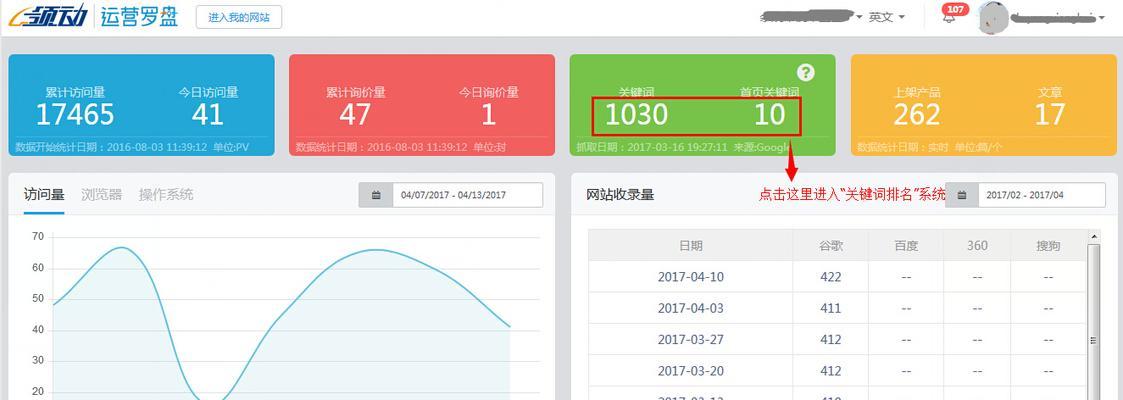Click the 文章 value 17
Viewport: 1123px width, 400px height.
(1050, 114)
